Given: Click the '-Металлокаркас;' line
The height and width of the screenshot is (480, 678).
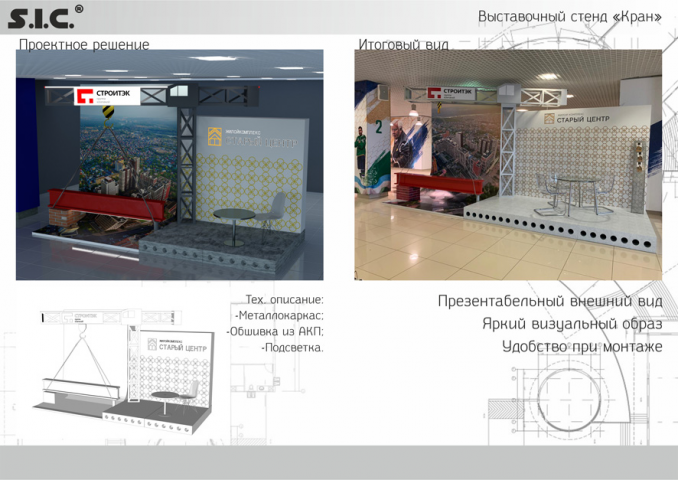Looking at the screenshot, I should [279, 315].
